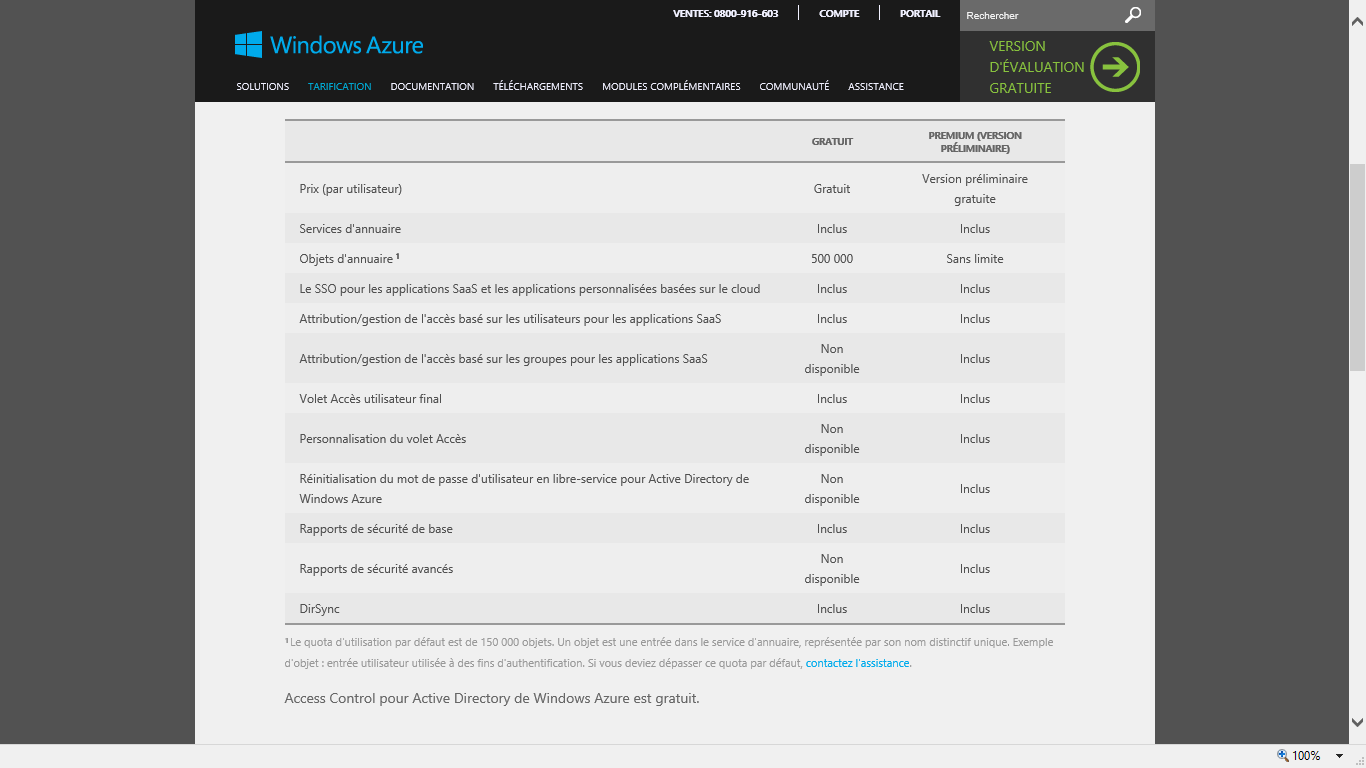Click the scrollbar down arrow
This screenshot has height=768, width=1366.
pyautogui.click(x=1357, y=721)
